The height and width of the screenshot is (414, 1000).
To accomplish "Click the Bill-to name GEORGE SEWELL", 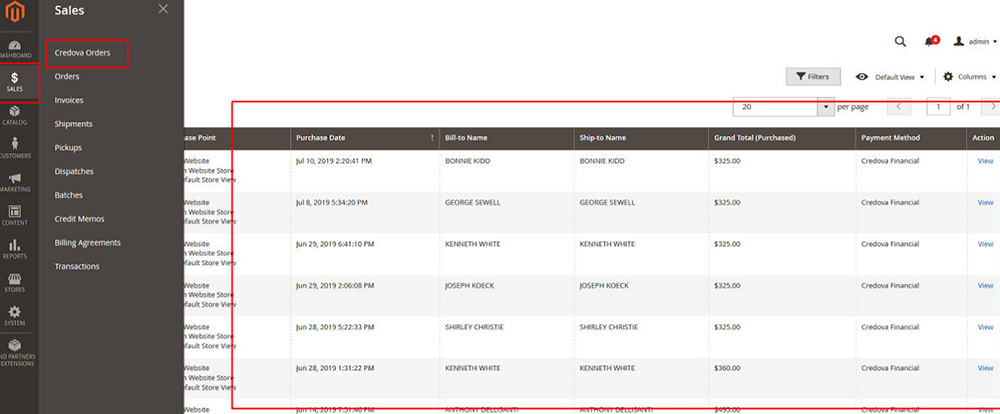I will pos(473,203).
